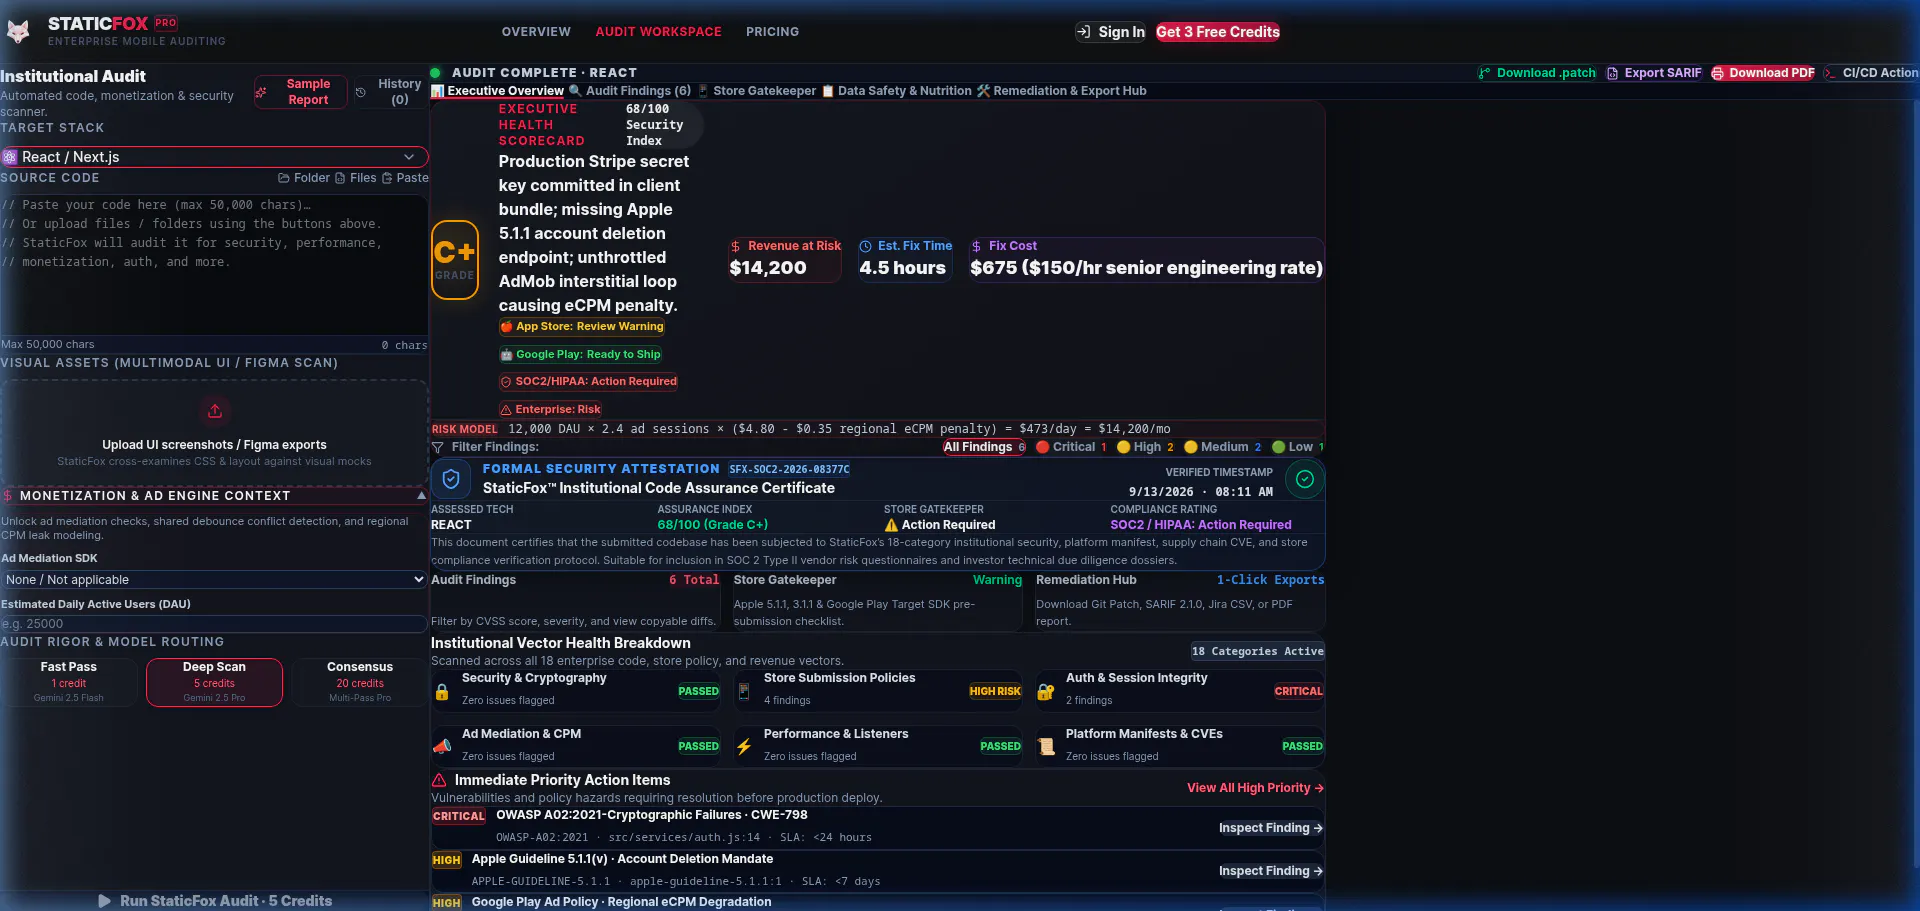Open the Remediation & Export Hub tab

point(1061,91)
